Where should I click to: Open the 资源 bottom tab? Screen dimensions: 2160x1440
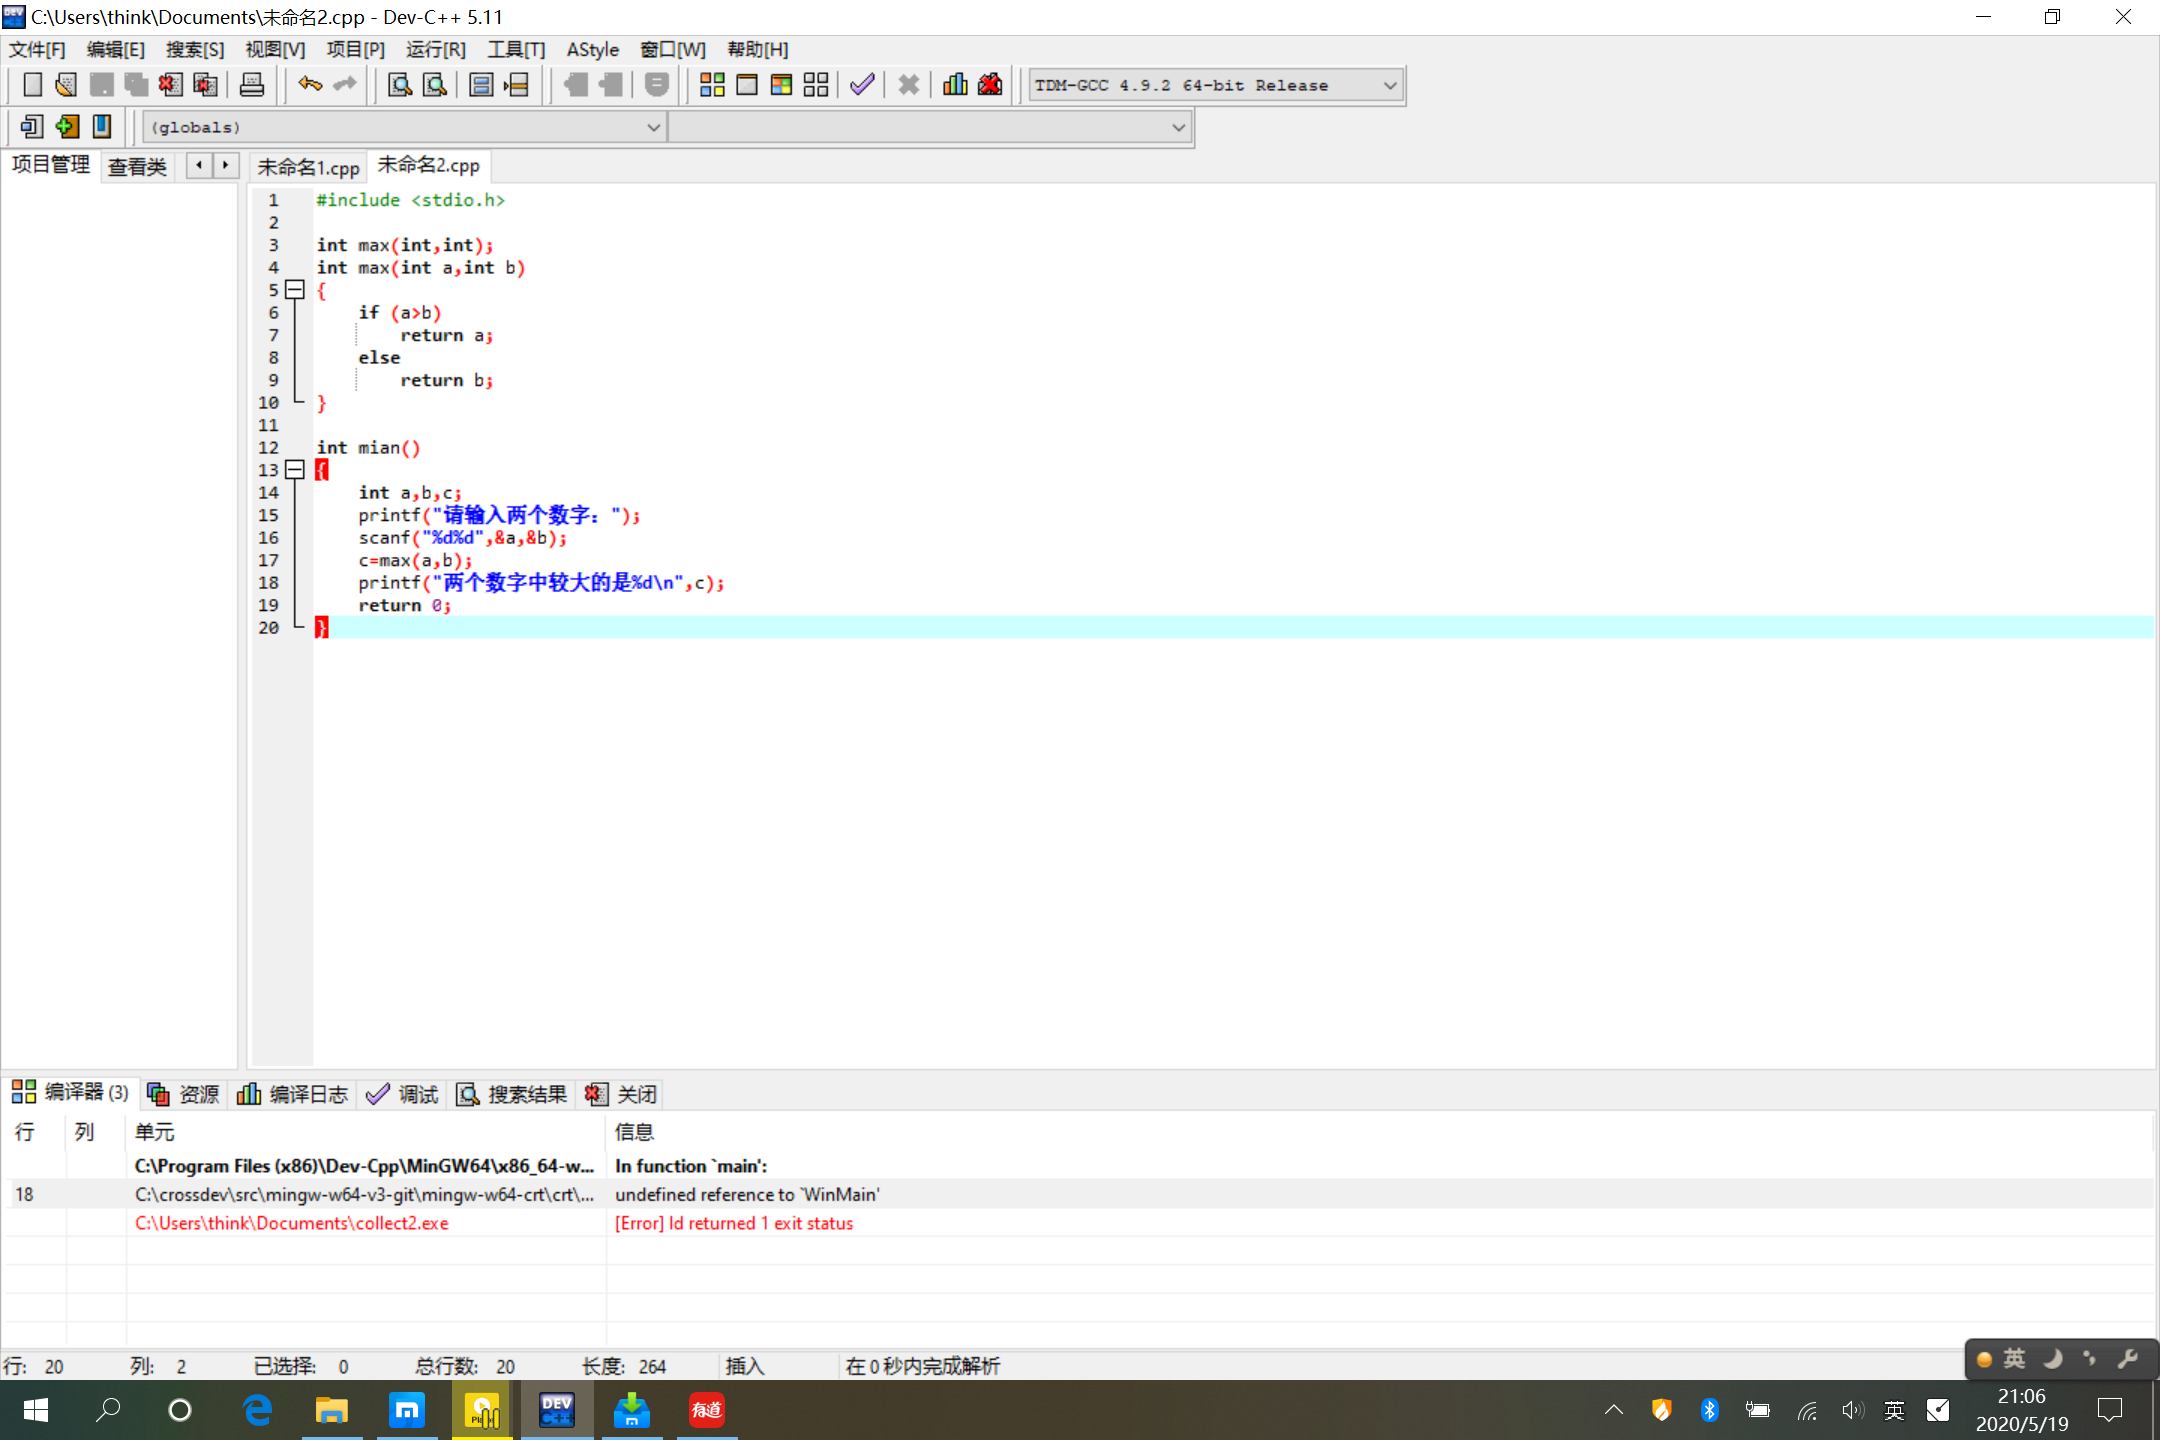point(183,1094)
